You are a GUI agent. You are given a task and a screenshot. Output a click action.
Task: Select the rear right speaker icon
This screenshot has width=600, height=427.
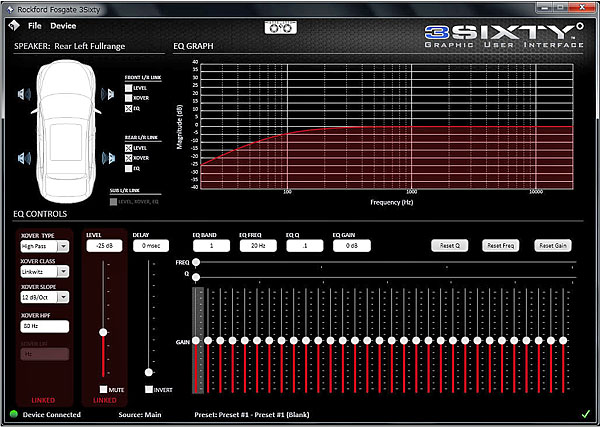pos(108,158)
